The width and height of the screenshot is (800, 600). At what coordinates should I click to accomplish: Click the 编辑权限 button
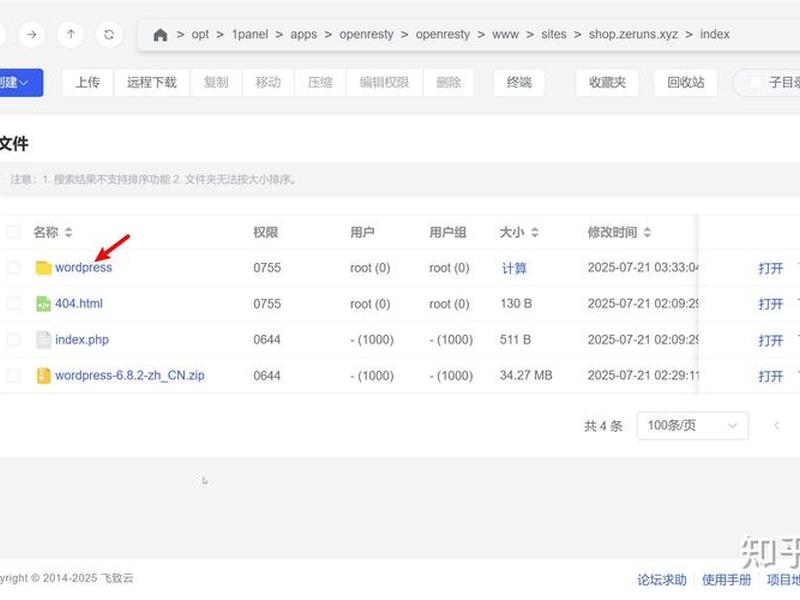384,82
